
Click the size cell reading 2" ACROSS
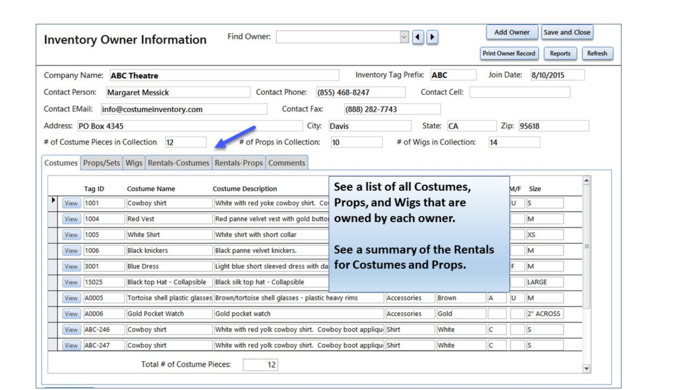click(544, 314)
